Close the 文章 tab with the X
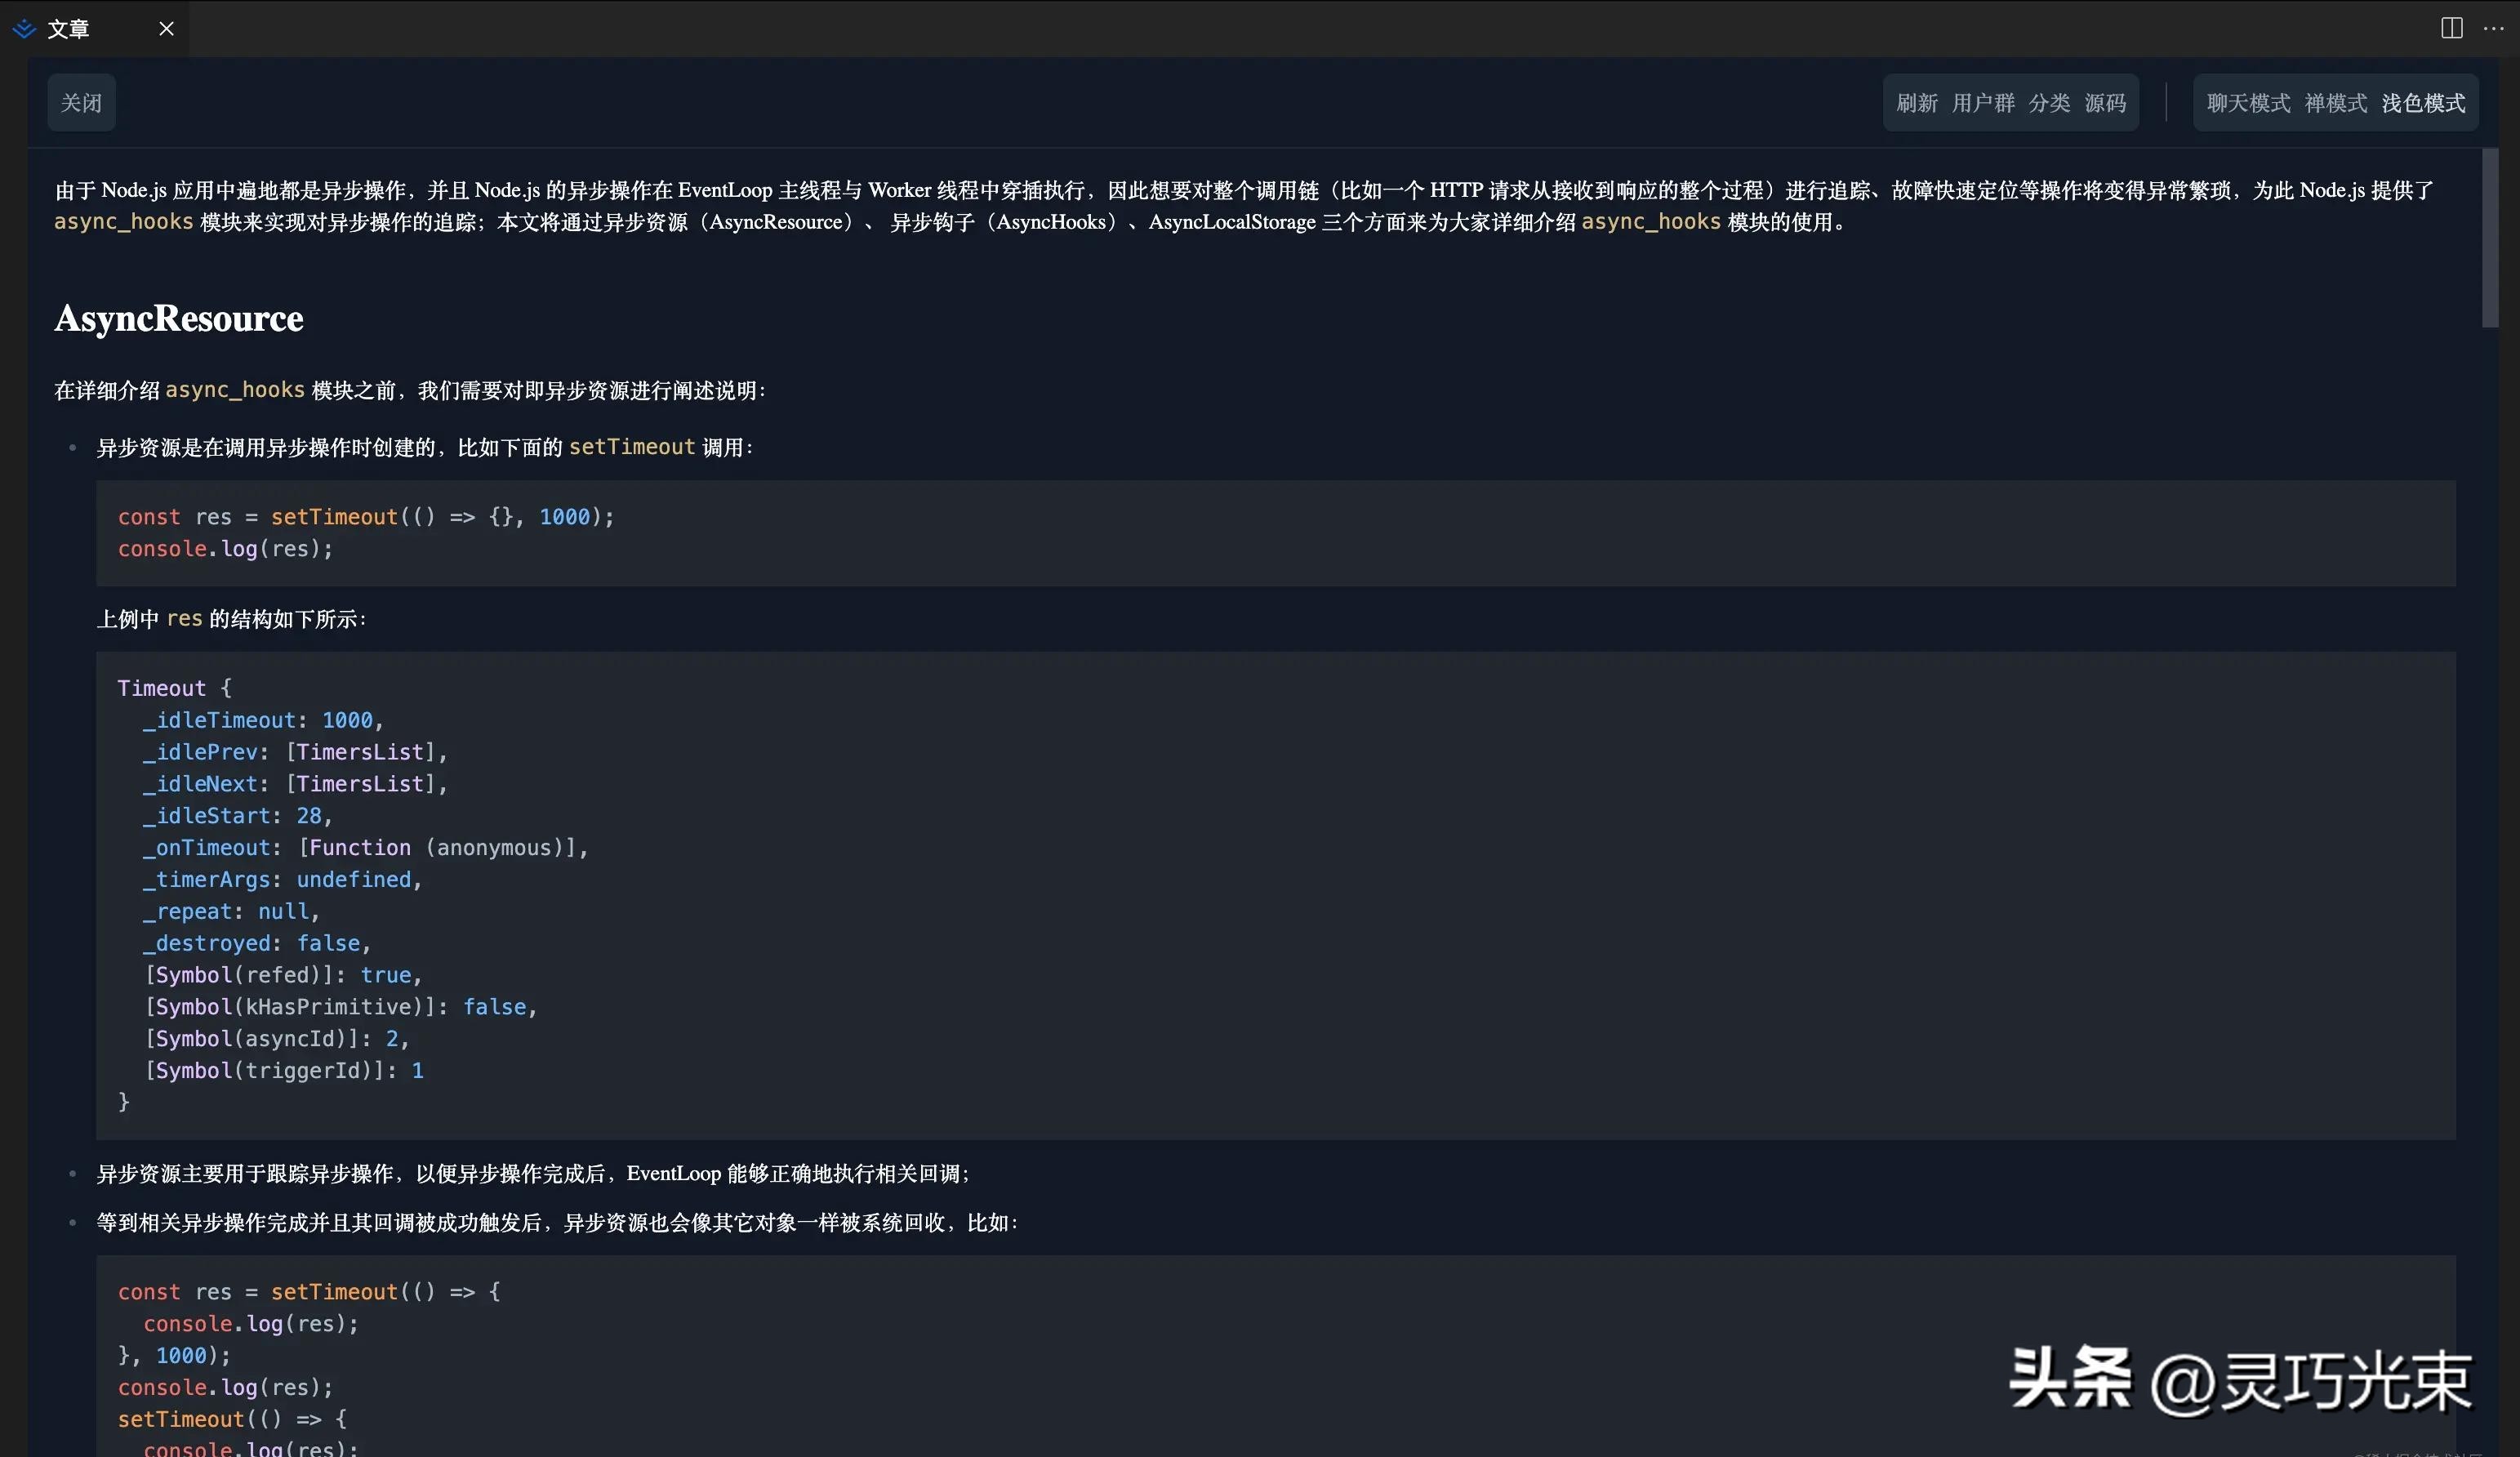2520x1457 pixels. 166,28
